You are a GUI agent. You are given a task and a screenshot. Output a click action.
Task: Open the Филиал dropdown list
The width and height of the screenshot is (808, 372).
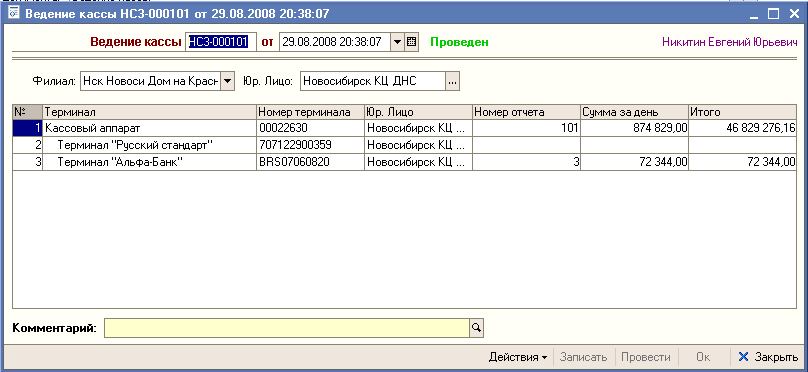click(228, 81)
